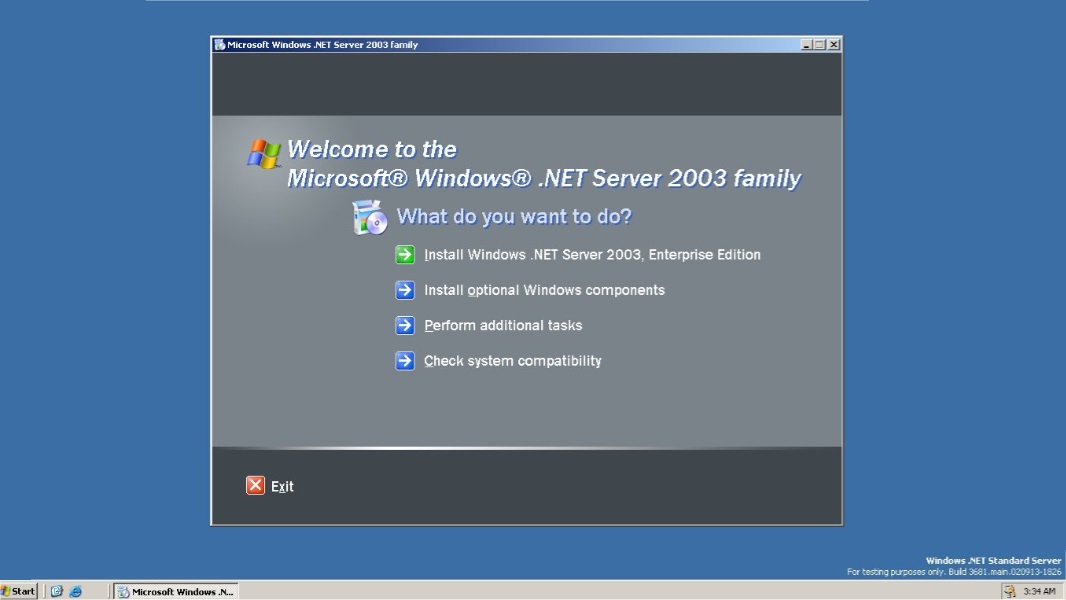Click the setup CD box icon

pos(368,217)
